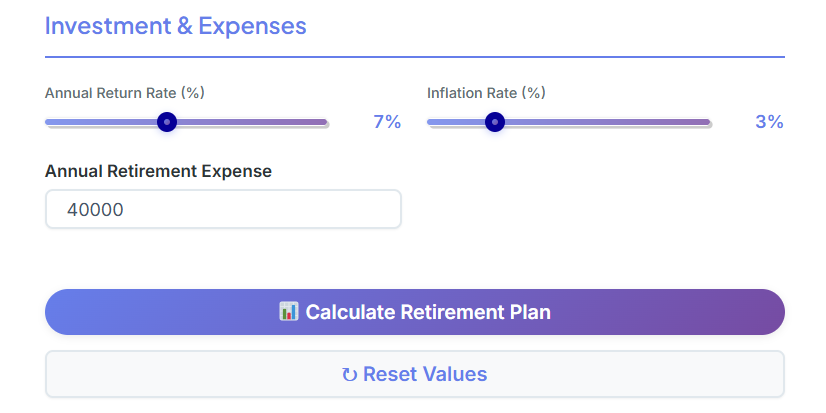Click the right end of Annual Return Rate track
The height and width of the screenshot is (413, 826).
(325, 122)
